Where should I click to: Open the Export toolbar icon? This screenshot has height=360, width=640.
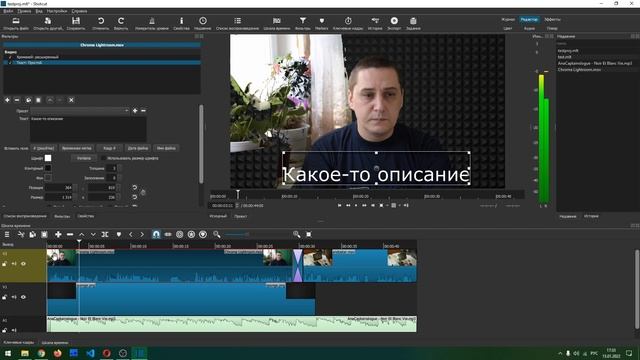[394, 21]
